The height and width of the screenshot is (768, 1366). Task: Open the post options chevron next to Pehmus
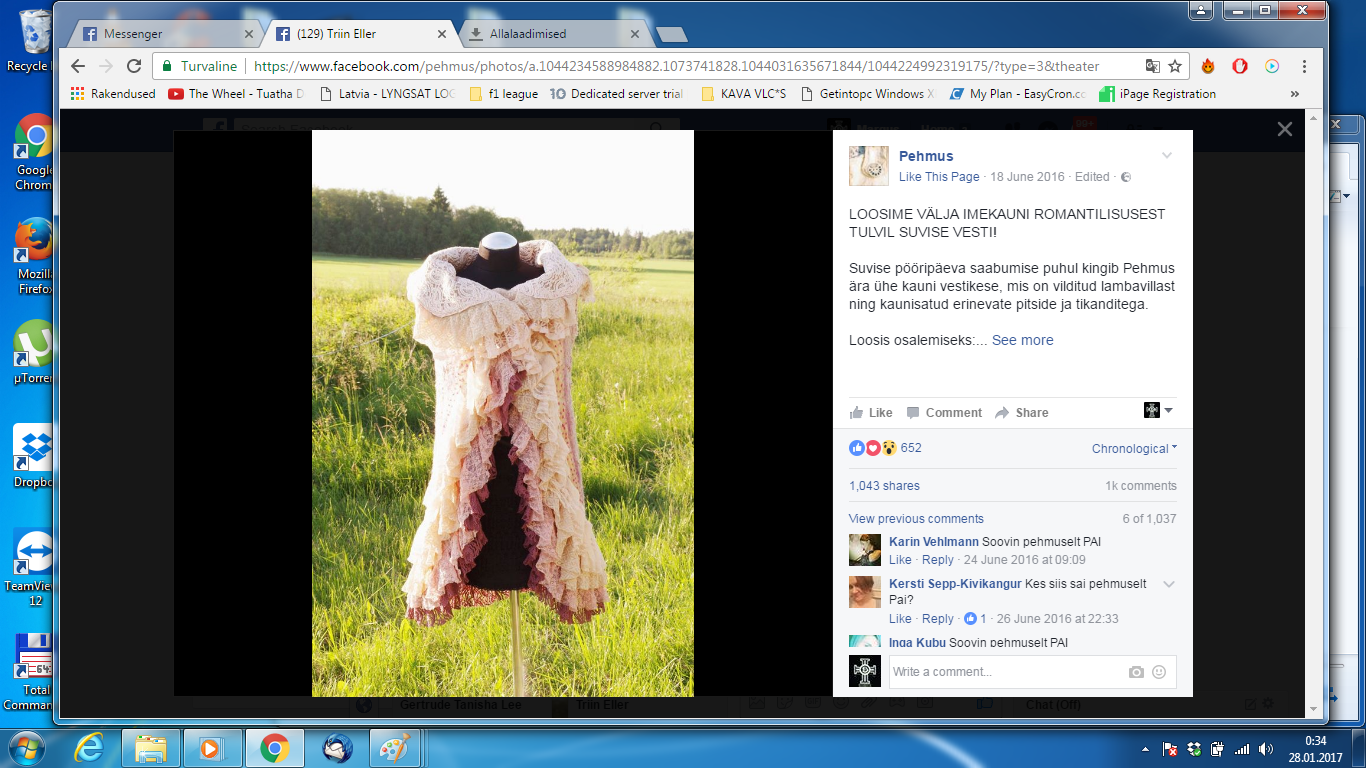1166,156
